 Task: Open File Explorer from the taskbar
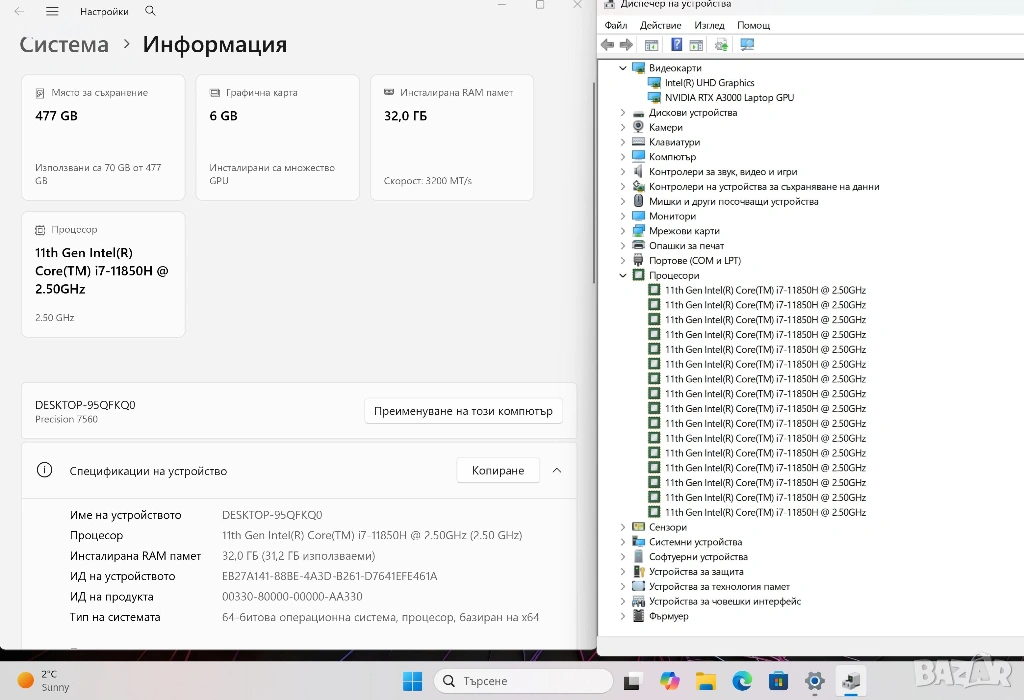click(x=705, y=681)
